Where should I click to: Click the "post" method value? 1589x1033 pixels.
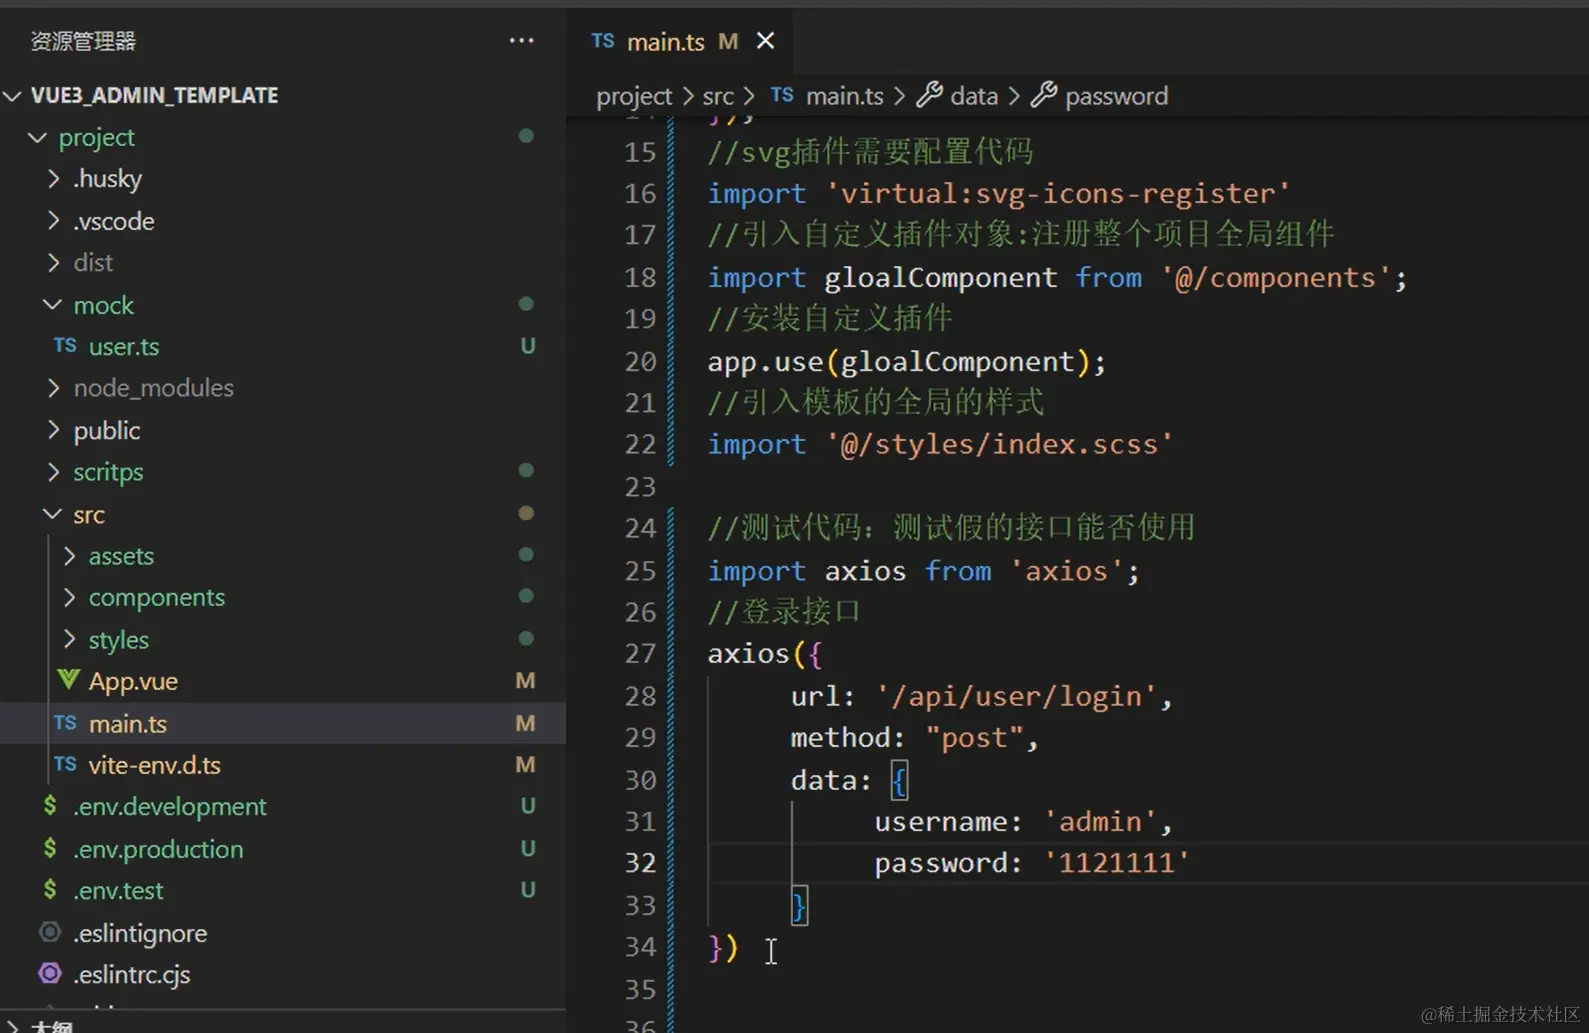click(975, 738)
